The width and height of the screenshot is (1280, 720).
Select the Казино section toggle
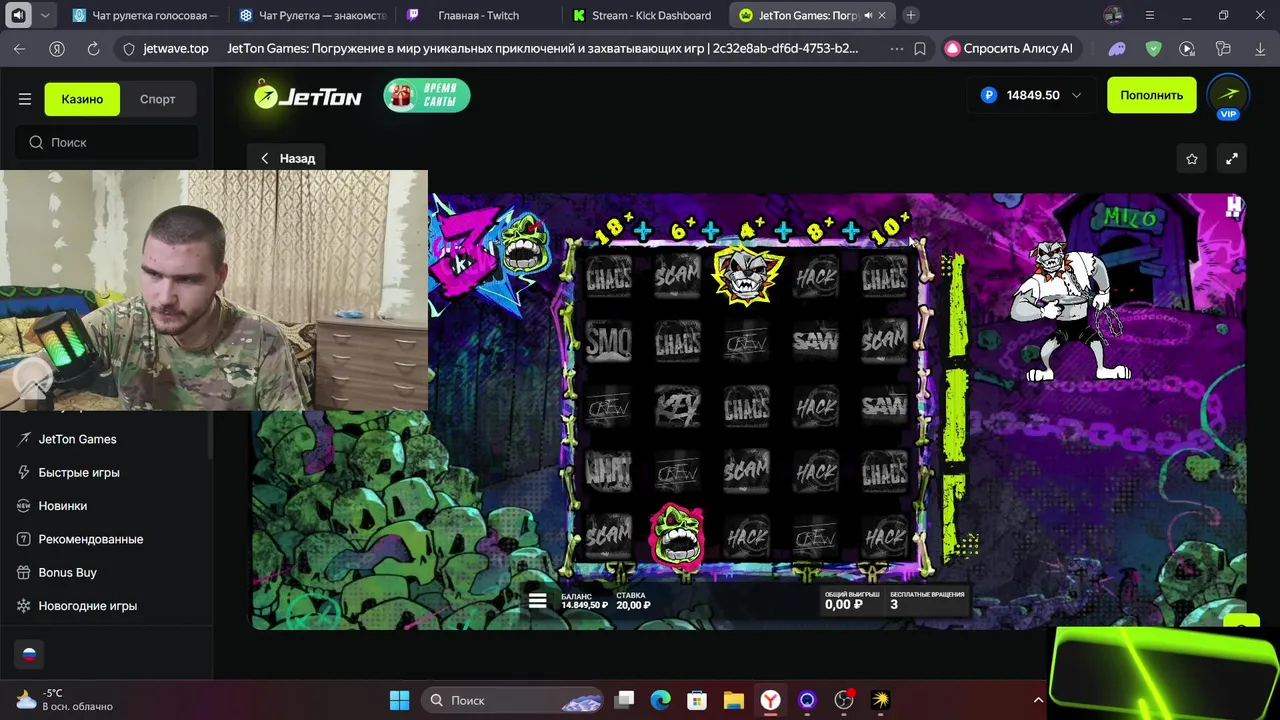(x=82, y=99)
